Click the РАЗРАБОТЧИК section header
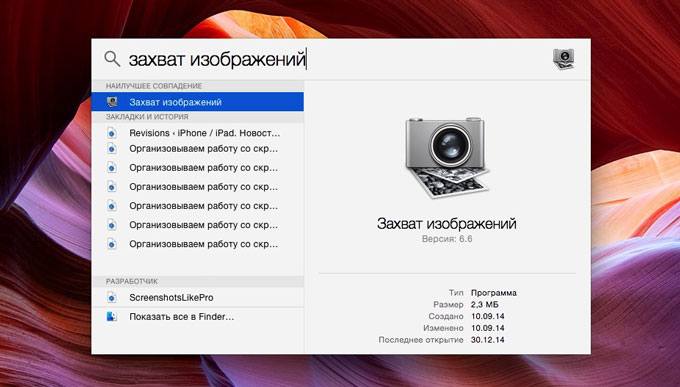Screen dimensions: 680x387 click(132, 281)
